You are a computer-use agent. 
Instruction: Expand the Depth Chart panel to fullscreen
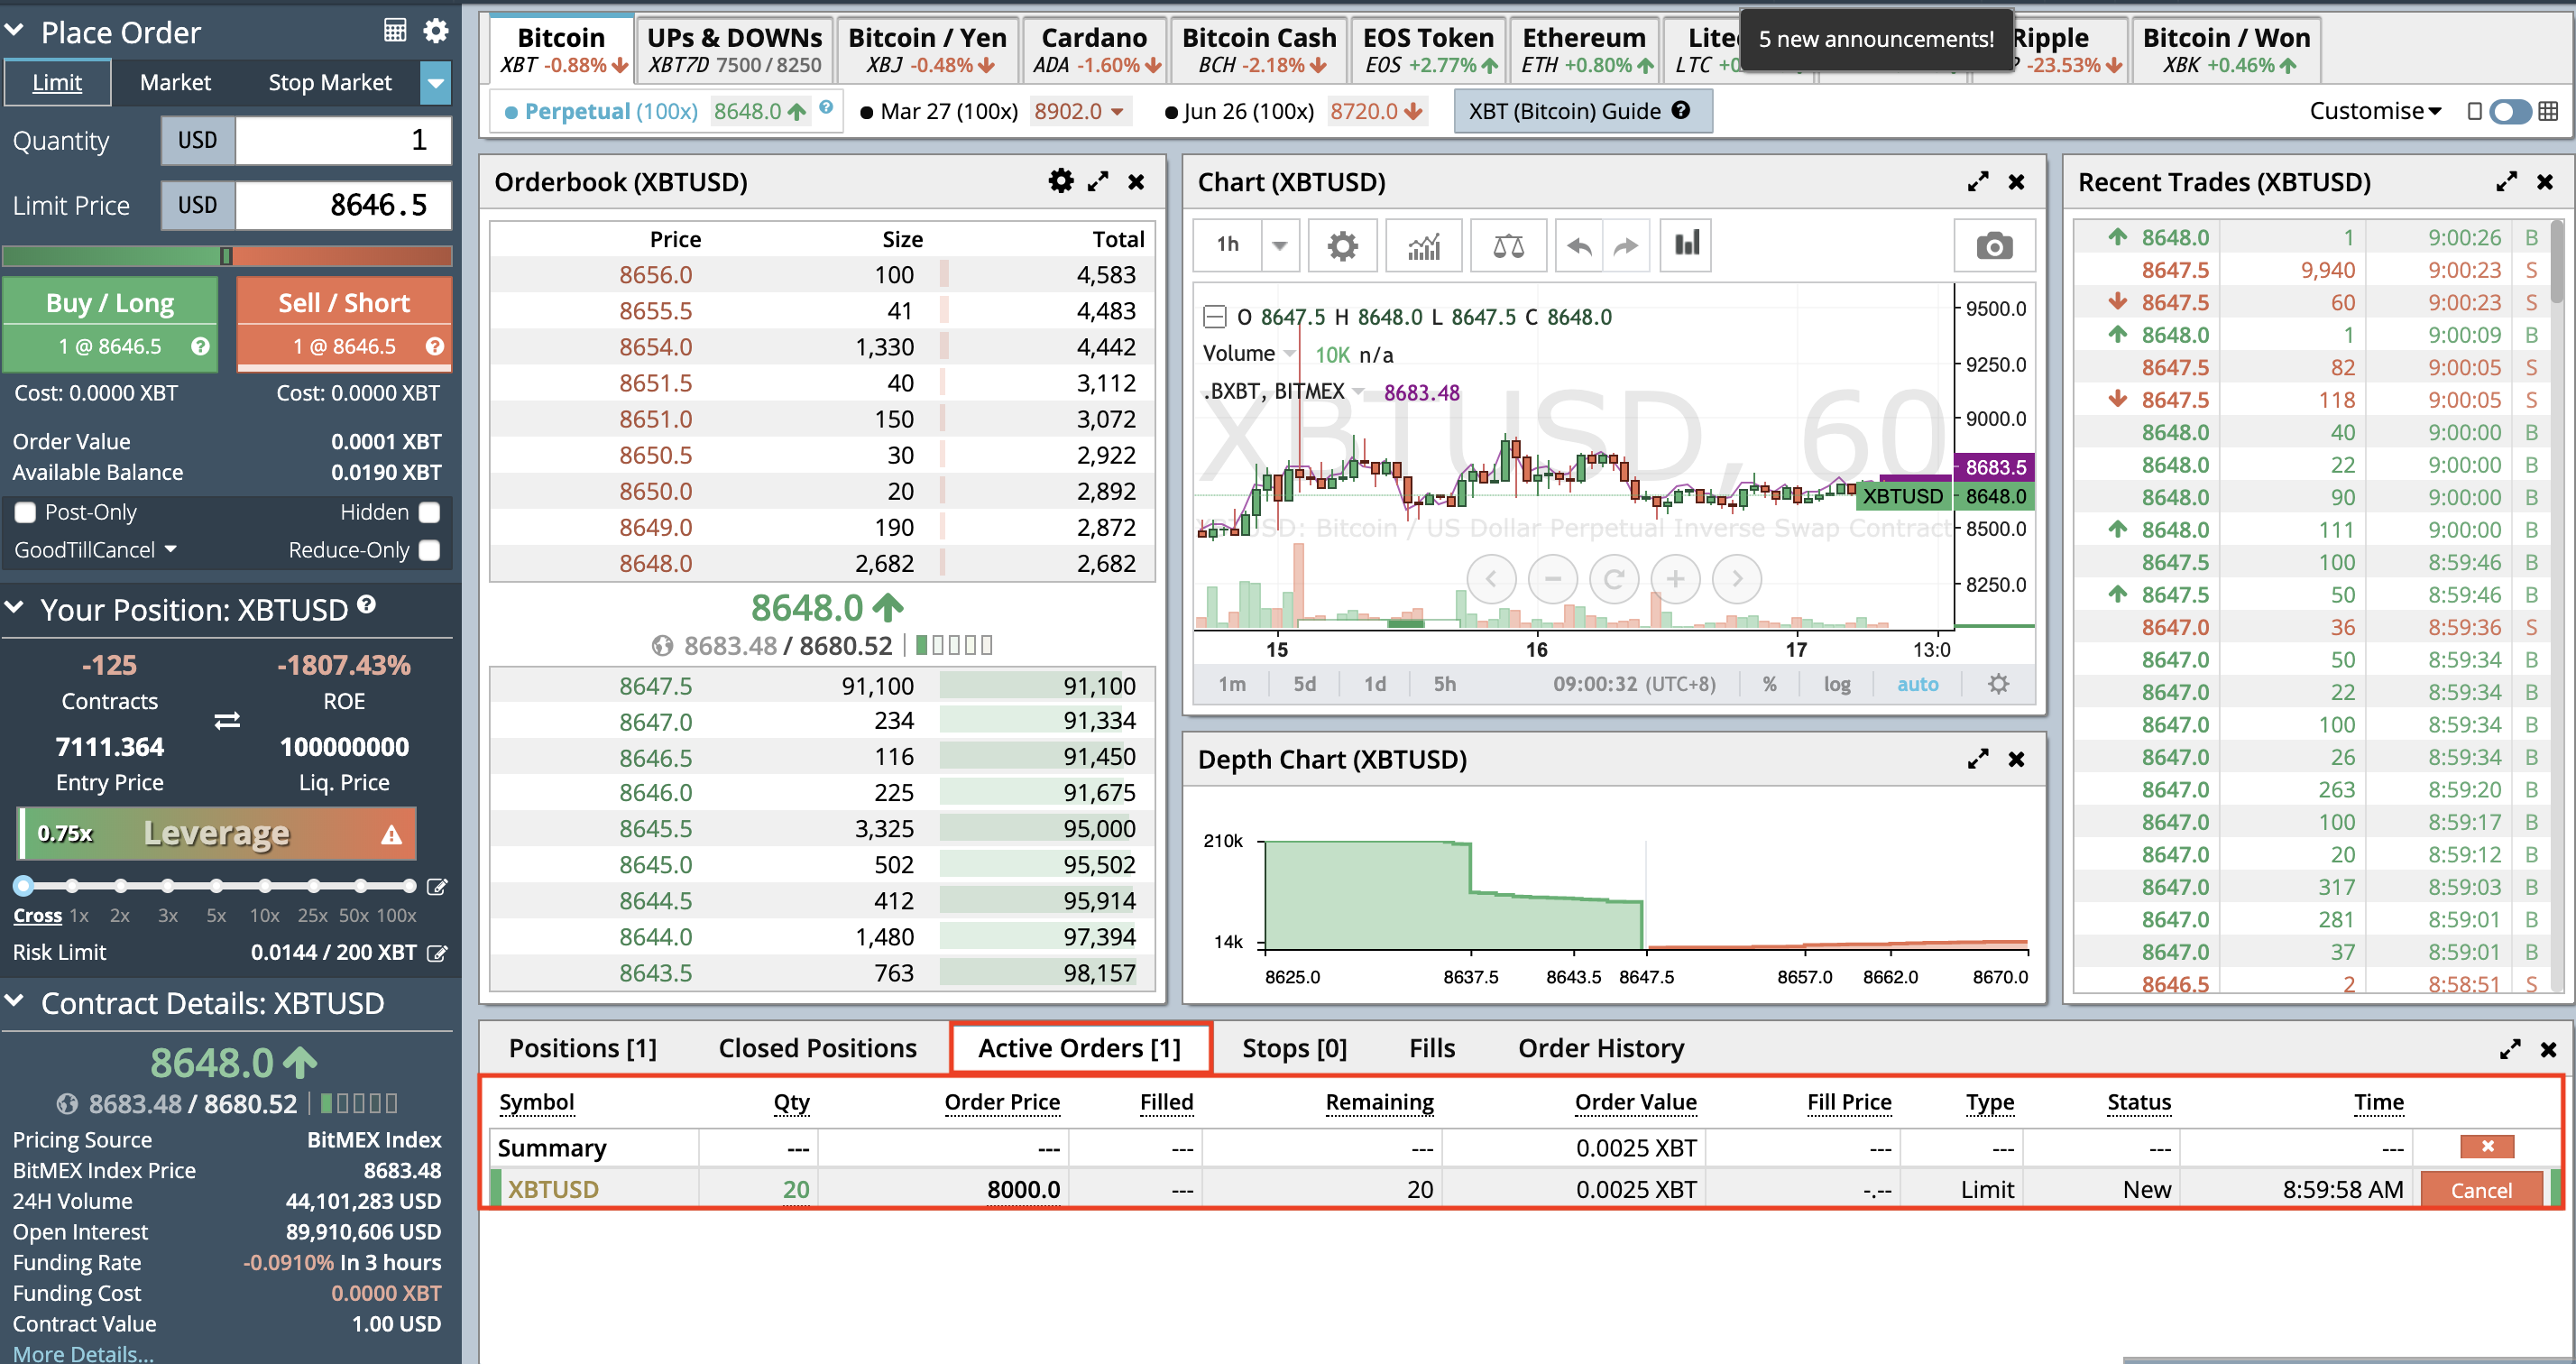click(1977, 759)
